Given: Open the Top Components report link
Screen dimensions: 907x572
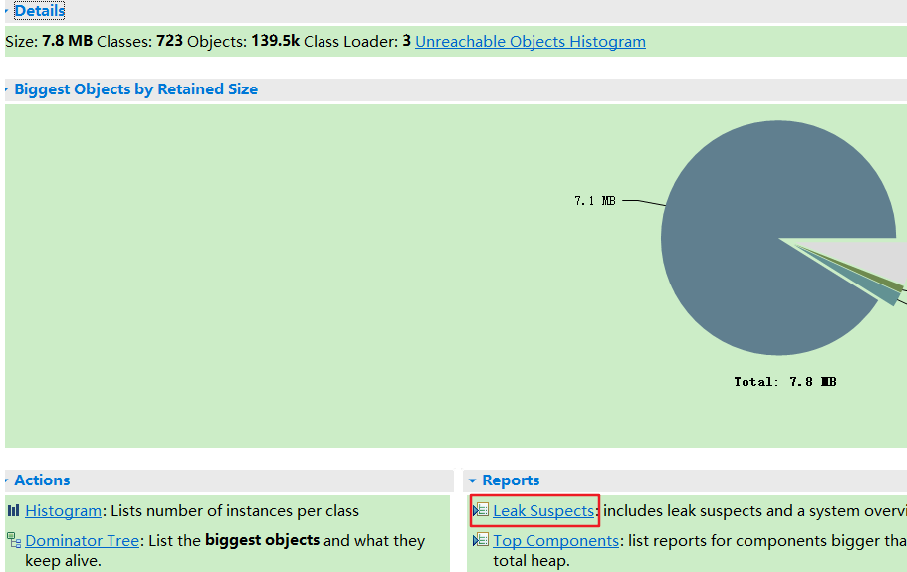Looking at the screenshot, I should pos(556,540).
